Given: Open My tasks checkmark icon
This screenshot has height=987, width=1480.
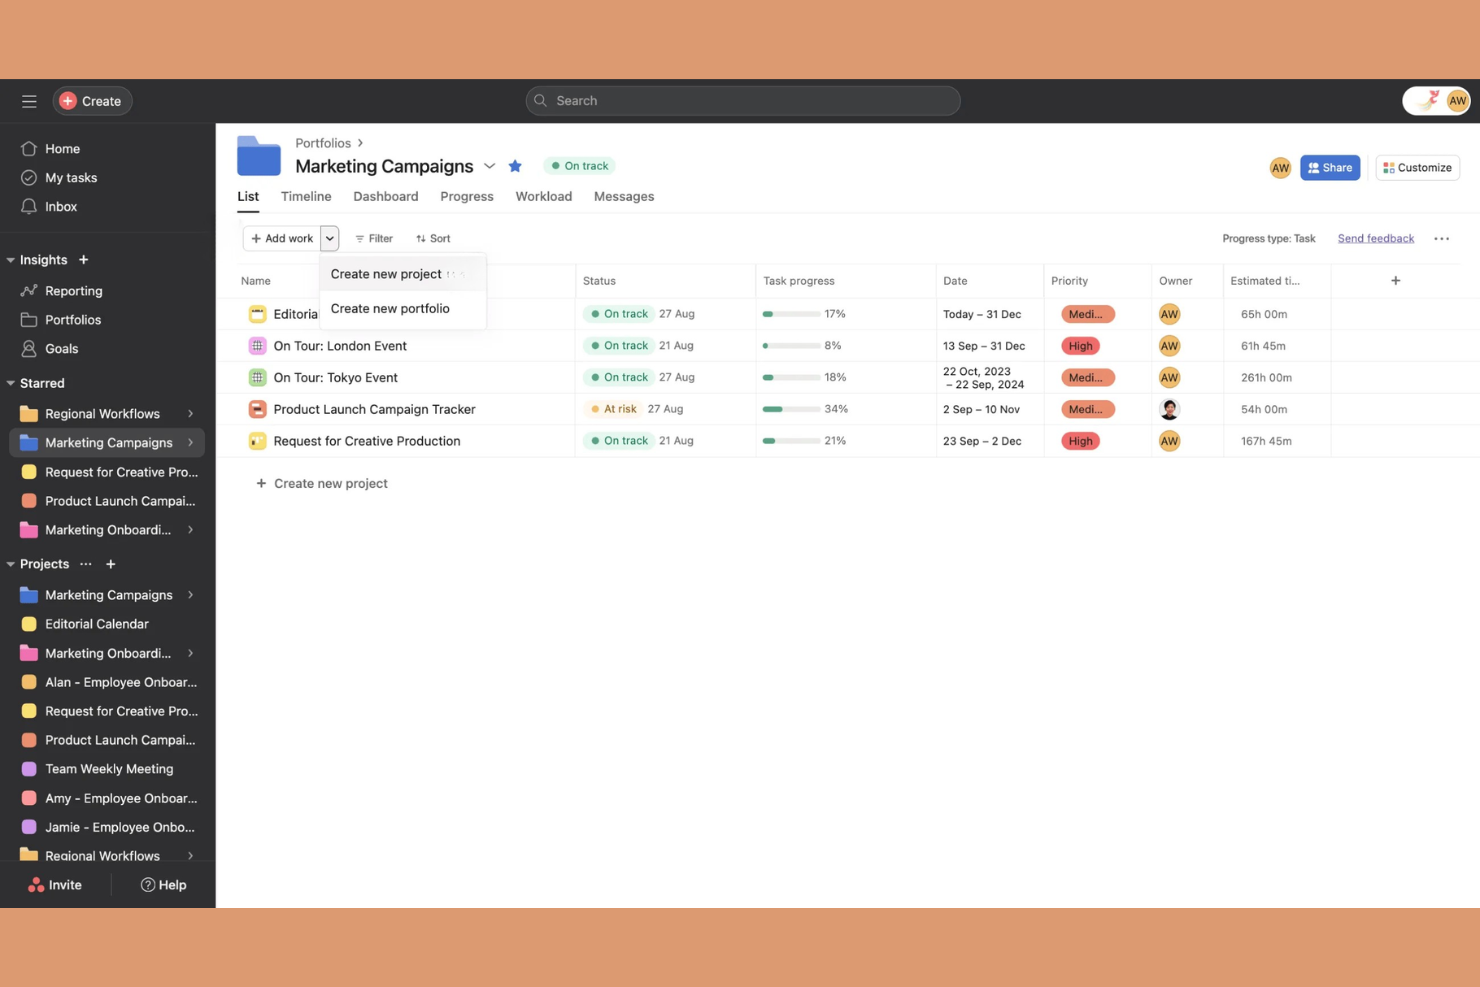Looking at the screenshot, I should pos(29,178).
